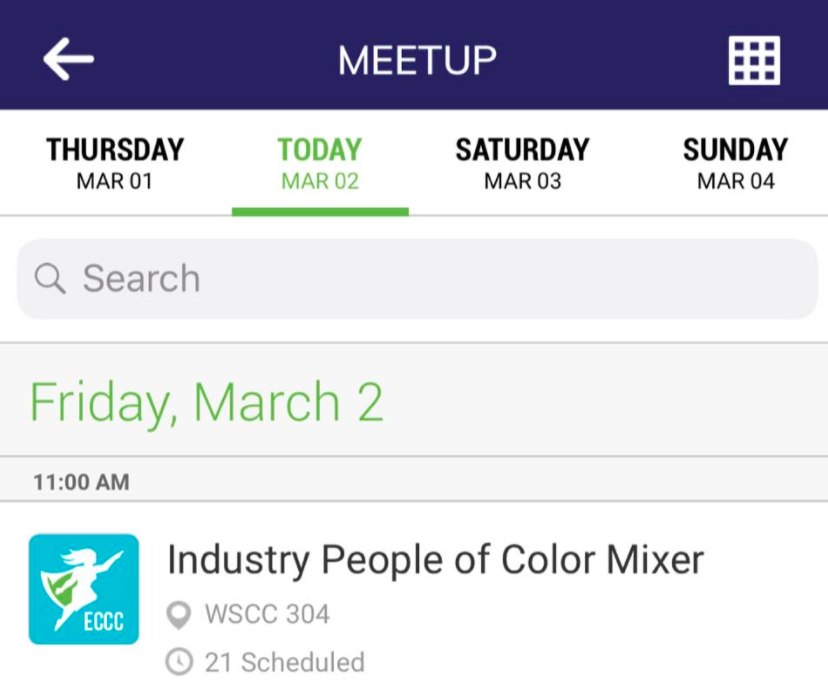This screenshot has width=828, height=695.
Task: Tap the clock icon beside 21 Scheduled
Action: (x=179, y=661)
